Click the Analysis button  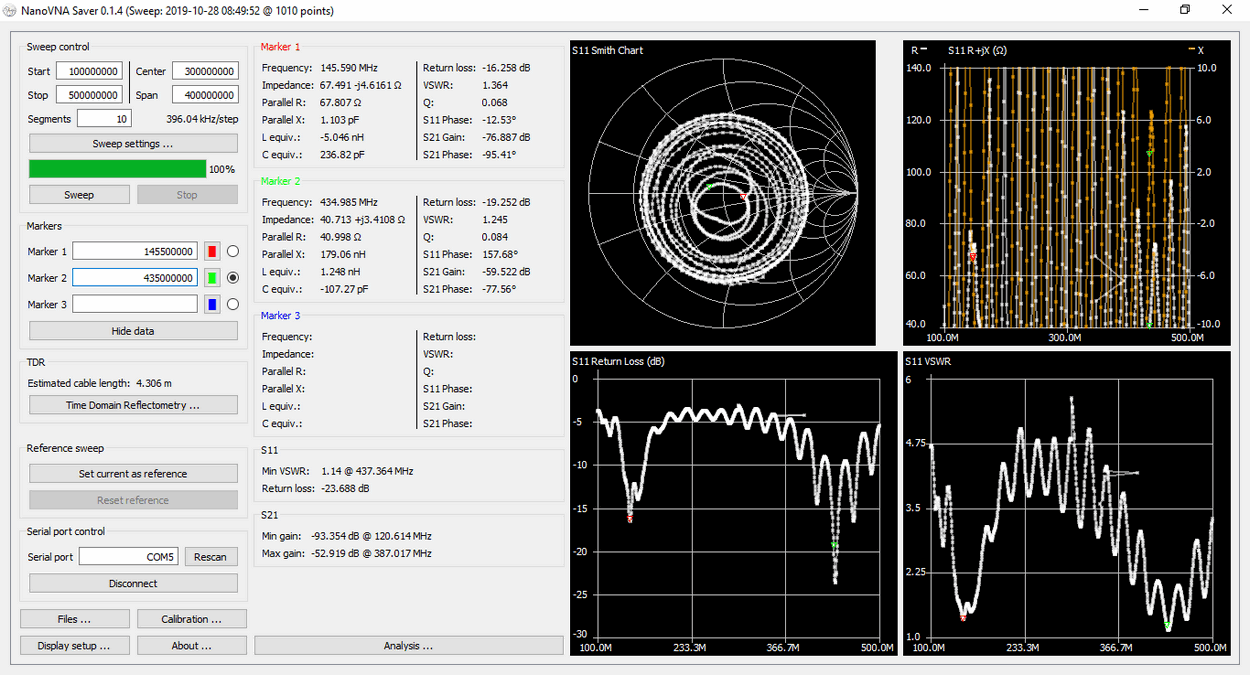(x=408, y=646)
